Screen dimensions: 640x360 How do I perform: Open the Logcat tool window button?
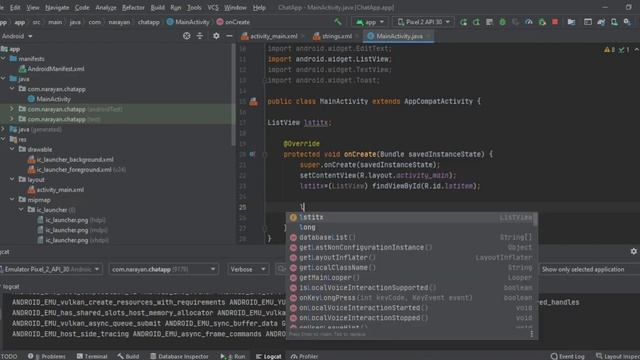coord(269,356)
